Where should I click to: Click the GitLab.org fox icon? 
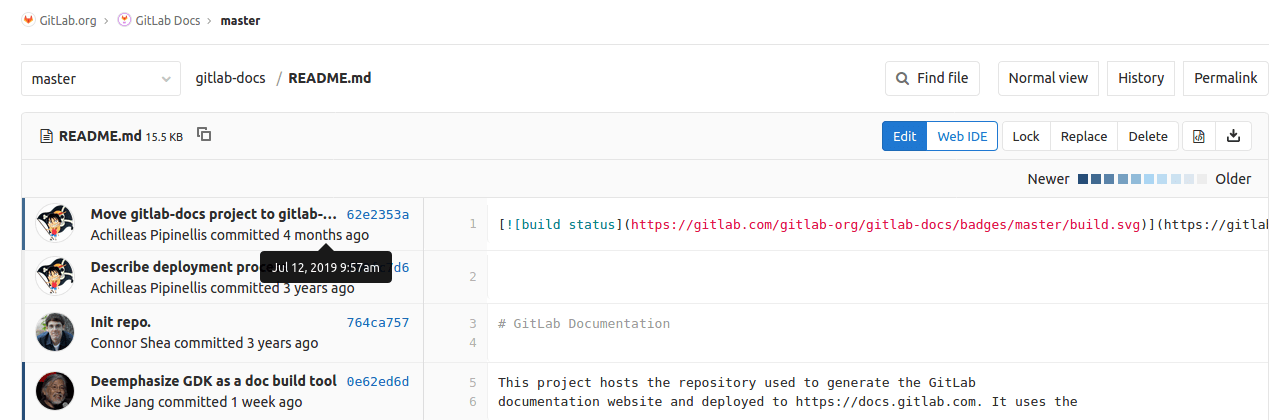28,20
